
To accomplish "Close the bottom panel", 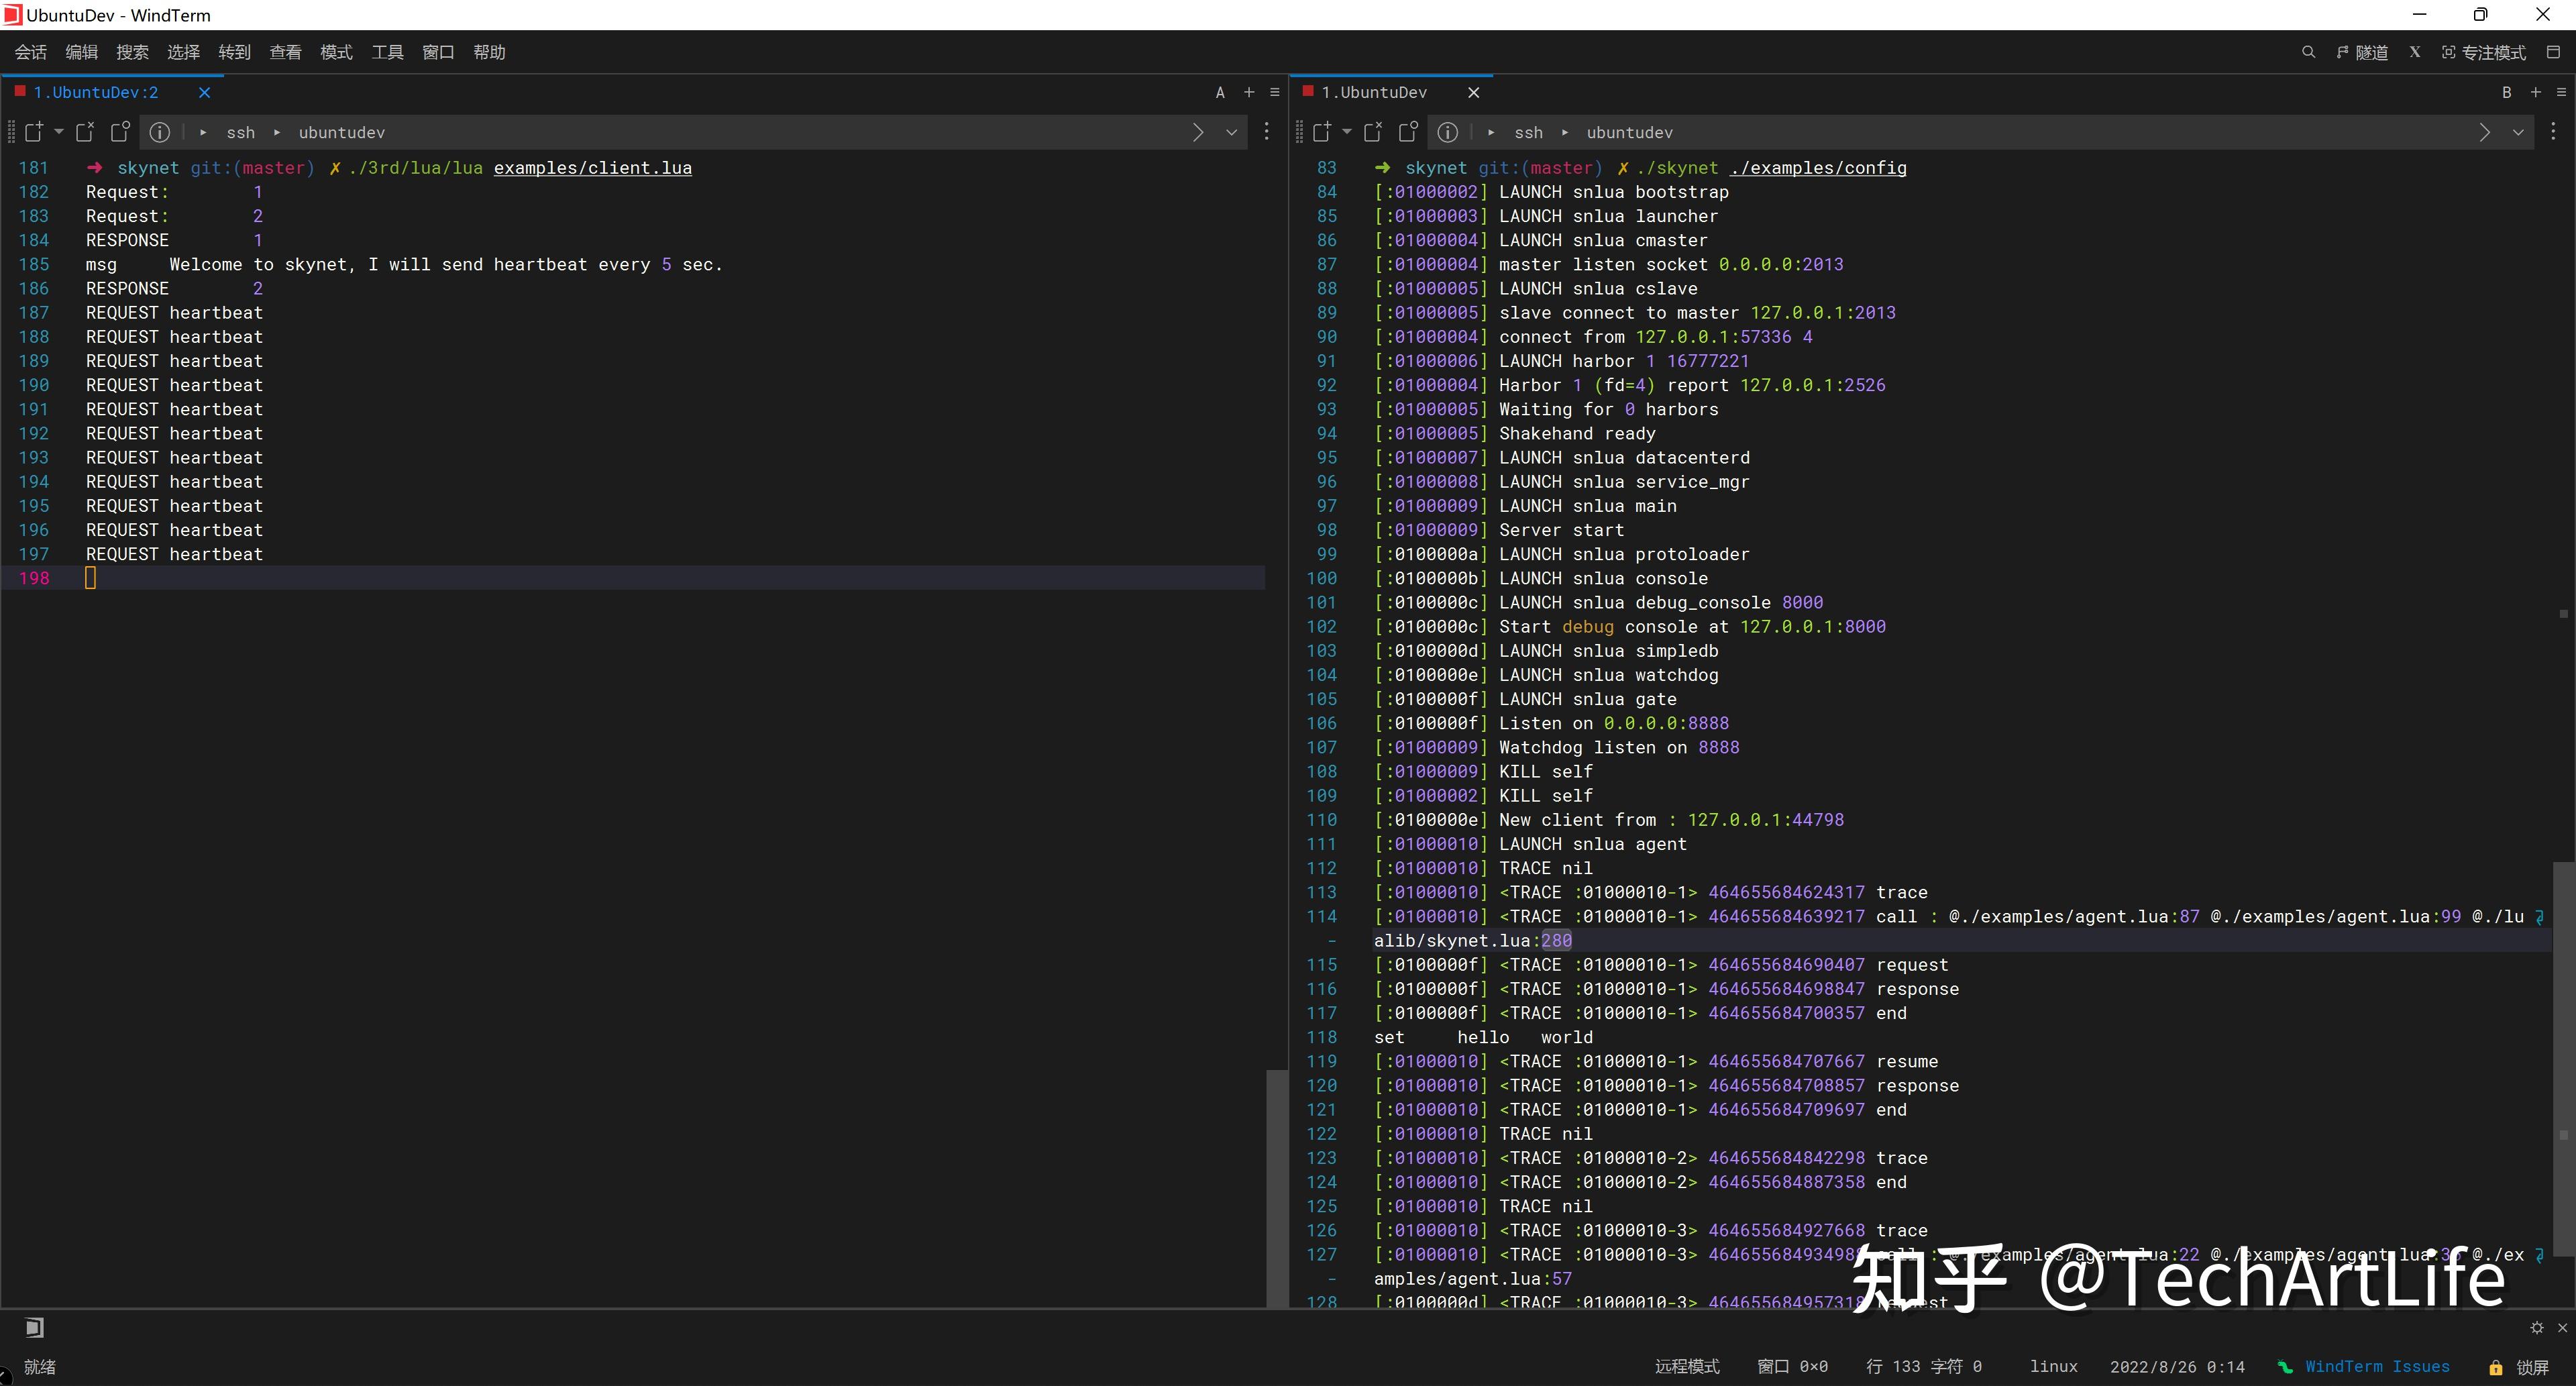I will tap(2562, 1328).
